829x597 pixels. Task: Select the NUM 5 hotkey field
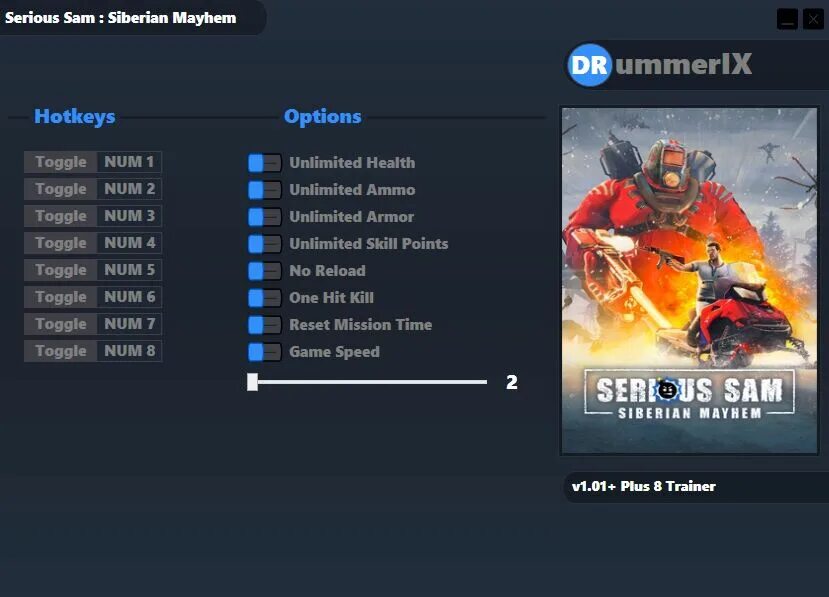tap(130, 270)
